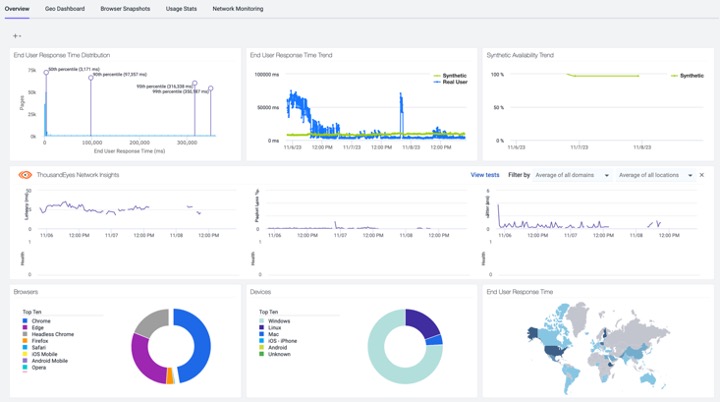Viewport: 720px width, 402px height.
Task: Click the Filter by label
Action: coord(519,175)
